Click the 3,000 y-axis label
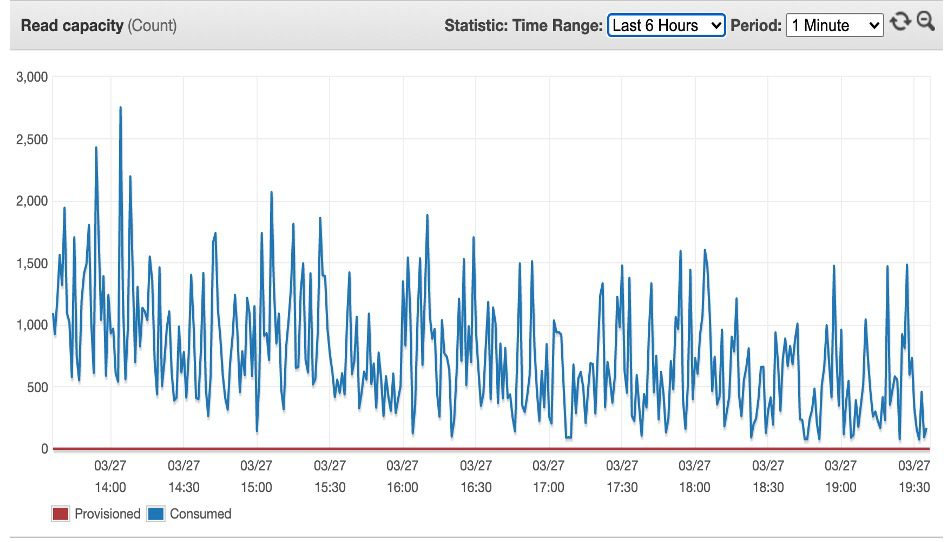 [32, 77]
